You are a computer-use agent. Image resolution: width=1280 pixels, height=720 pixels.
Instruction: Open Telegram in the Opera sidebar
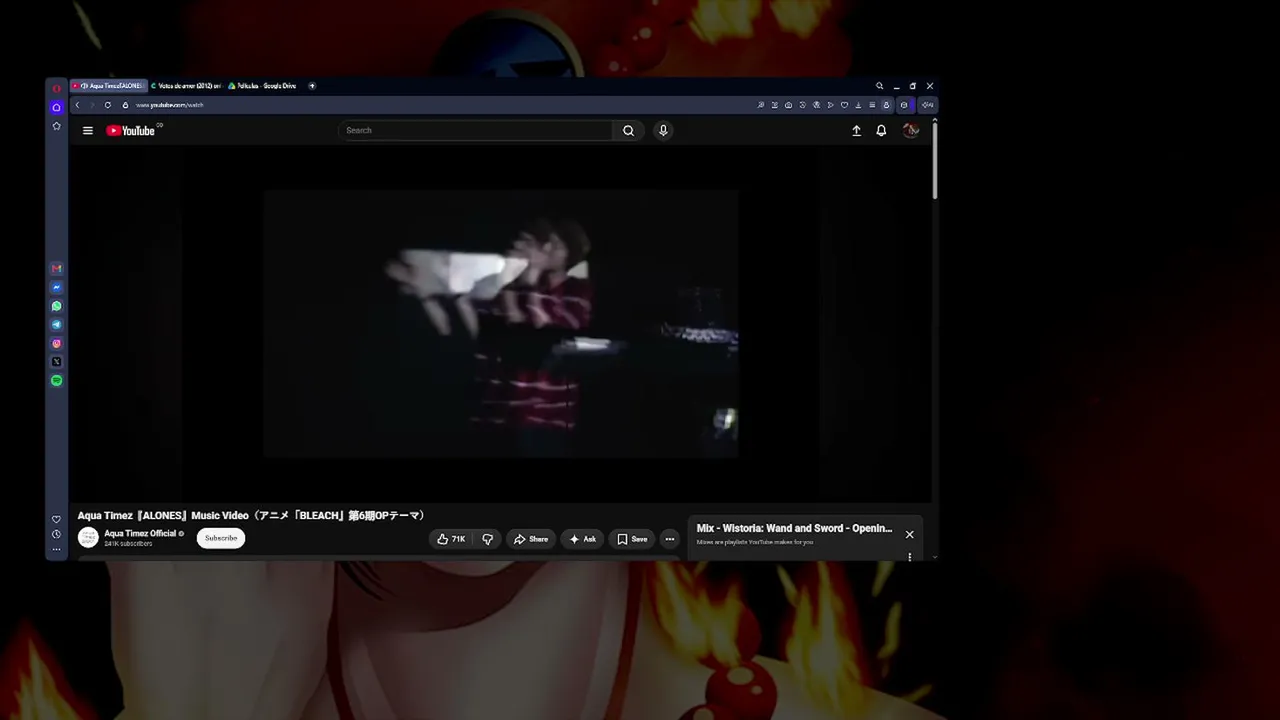coord(56,325)
